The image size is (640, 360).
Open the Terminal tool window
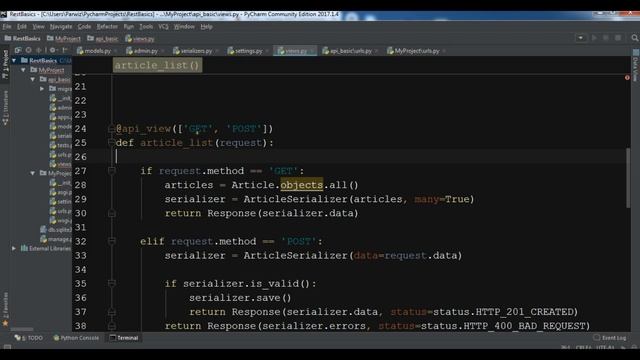click(x=124, y=338)
